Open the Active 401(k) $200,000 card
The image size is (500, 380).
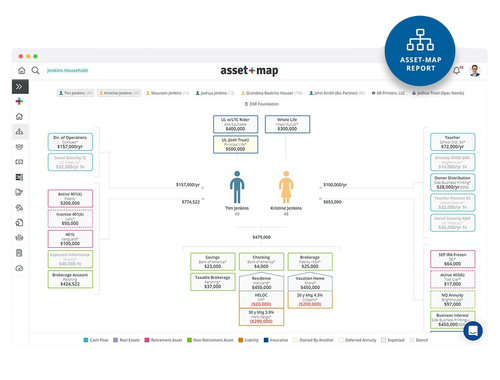pos(70,198)
